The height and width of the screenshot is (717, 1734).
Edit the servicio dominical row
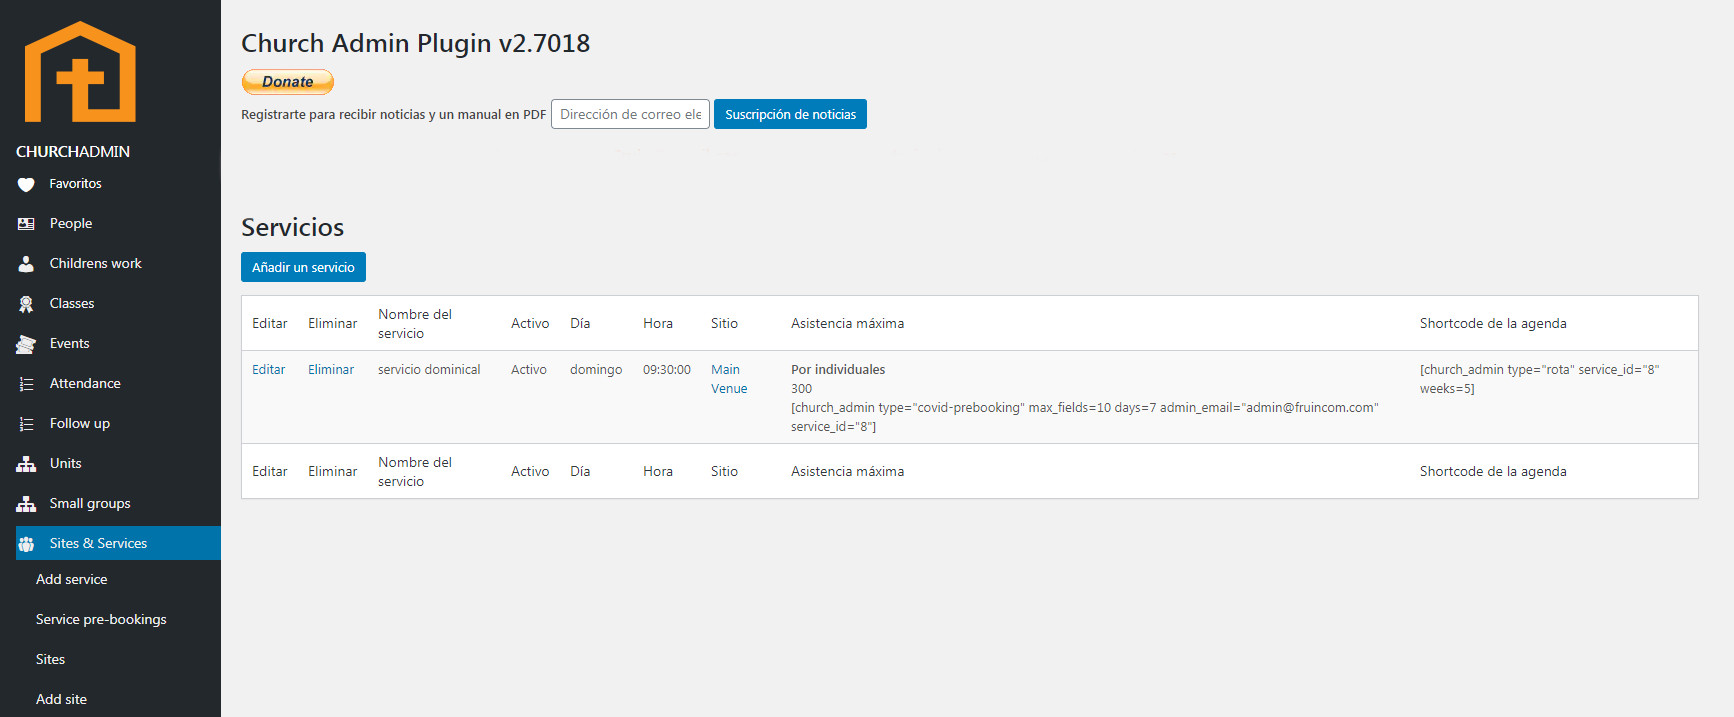[268, 369]
